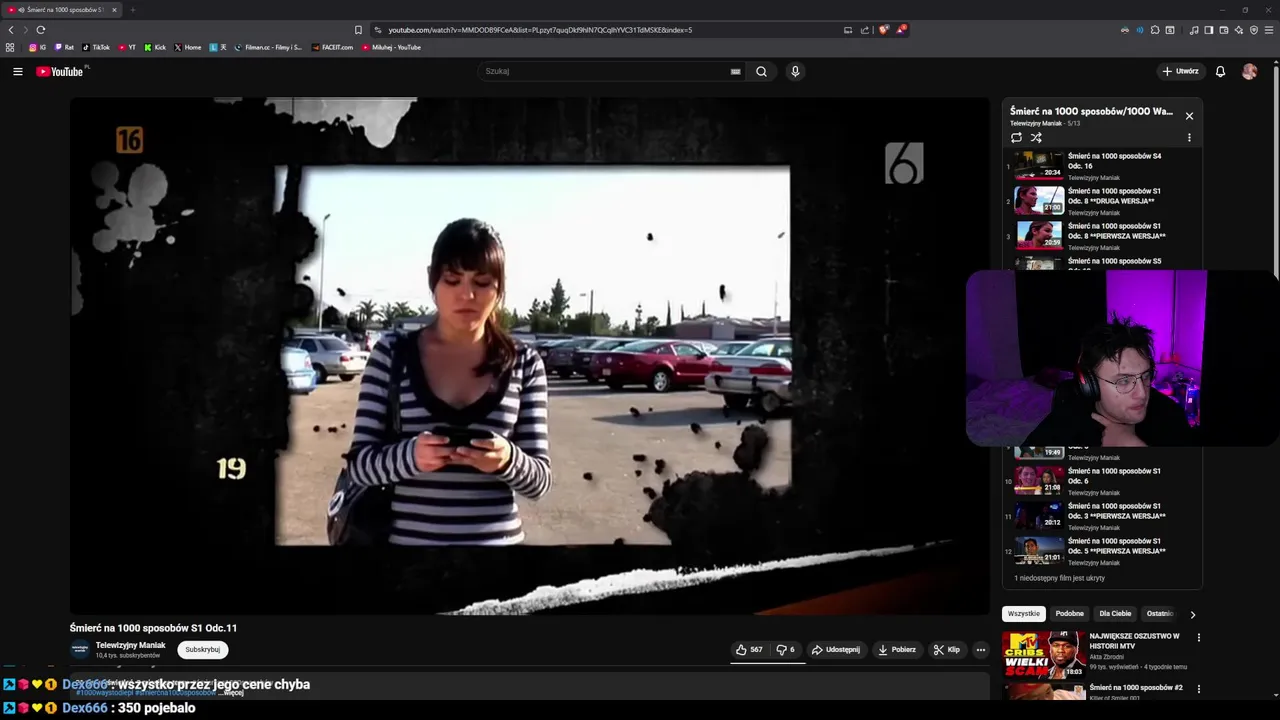Click the Udostępnij share button
The height and width of the screenshot is (720, 1280).
pyautogui.click(x=836, y=649)
